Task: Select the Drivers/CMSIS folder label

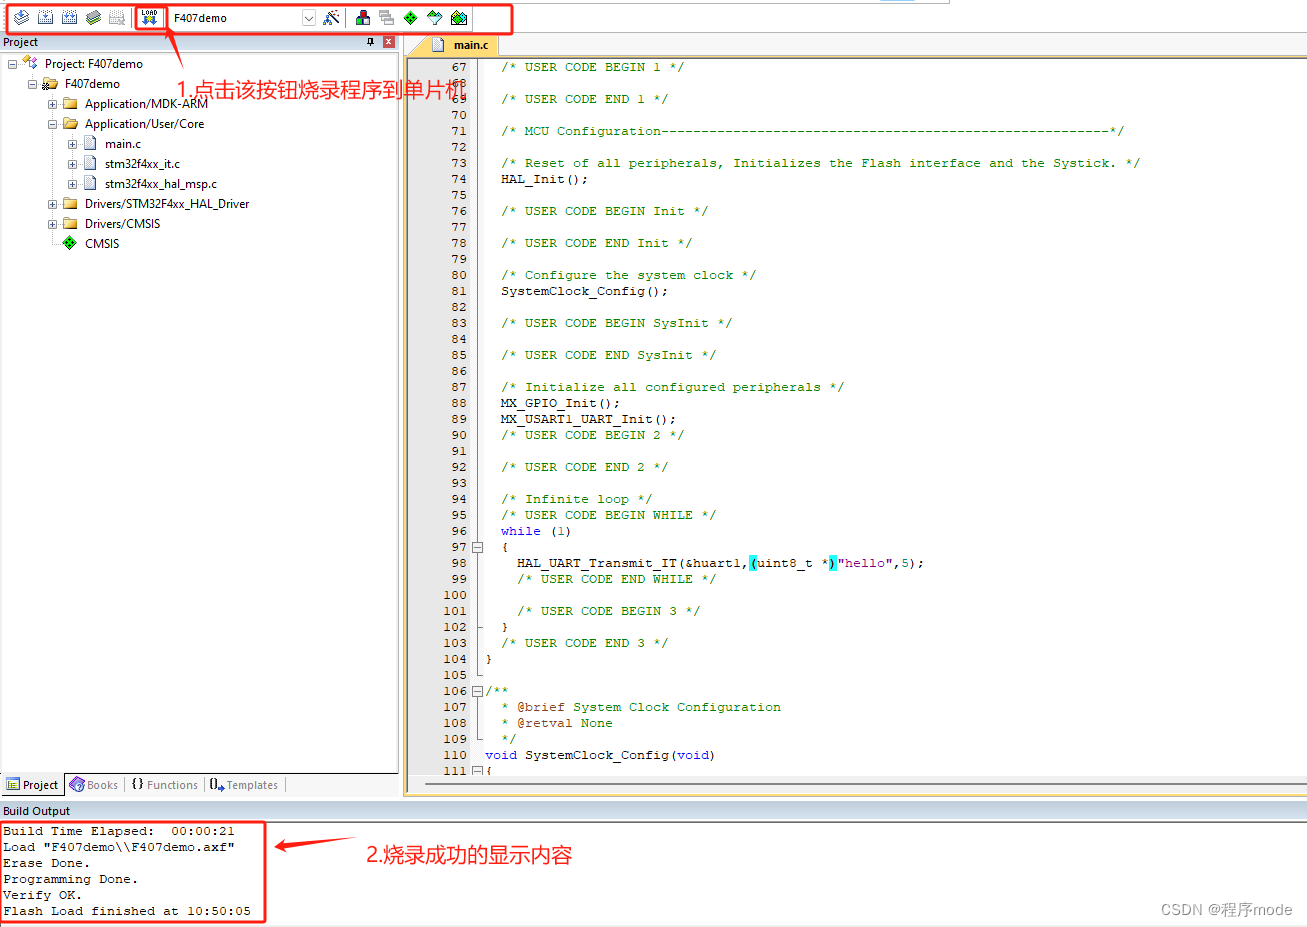Action: click(122, 224)
